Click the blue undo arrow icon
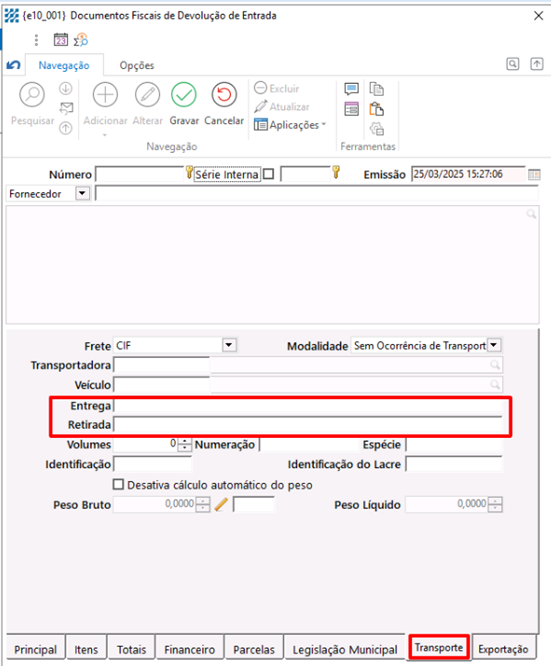 (14, 65)
